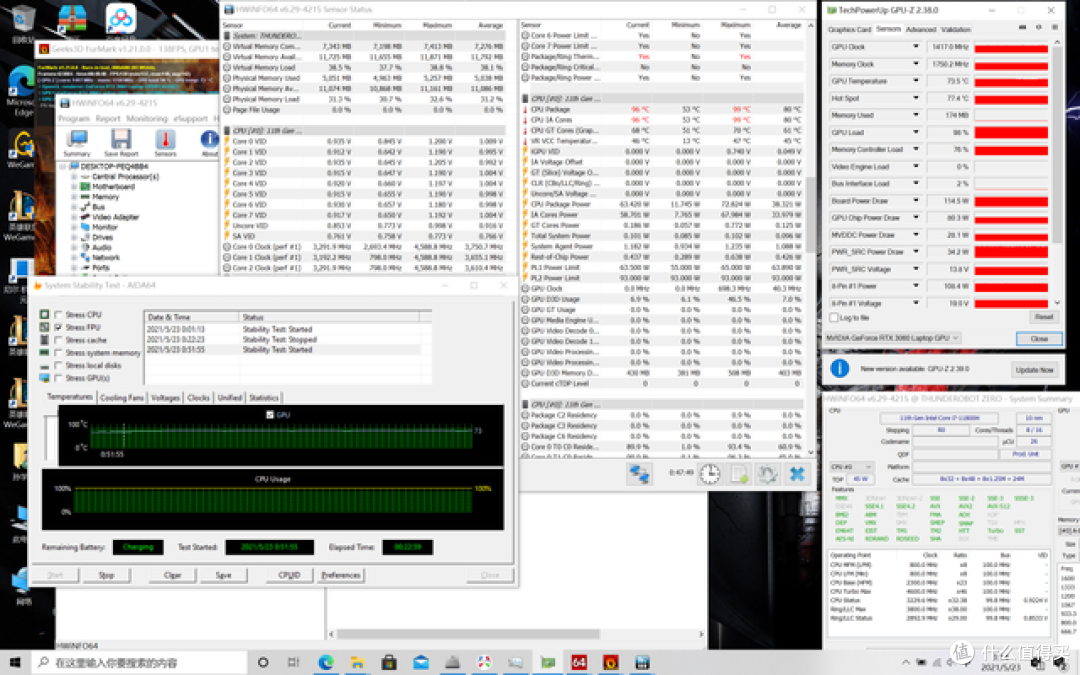Click the GPU-Z refresh icon

pos(1039,28)
